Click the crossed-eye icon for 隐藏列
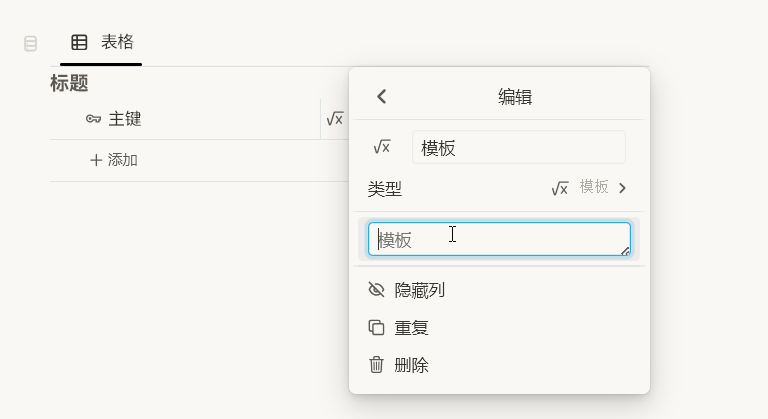This screenshot has height=419, width=768. tap(376, 290)
